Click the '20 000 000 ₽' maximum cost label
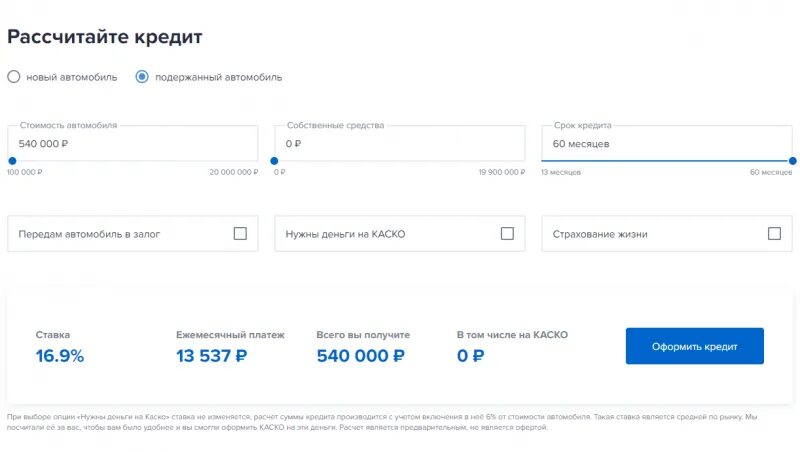 234,172
